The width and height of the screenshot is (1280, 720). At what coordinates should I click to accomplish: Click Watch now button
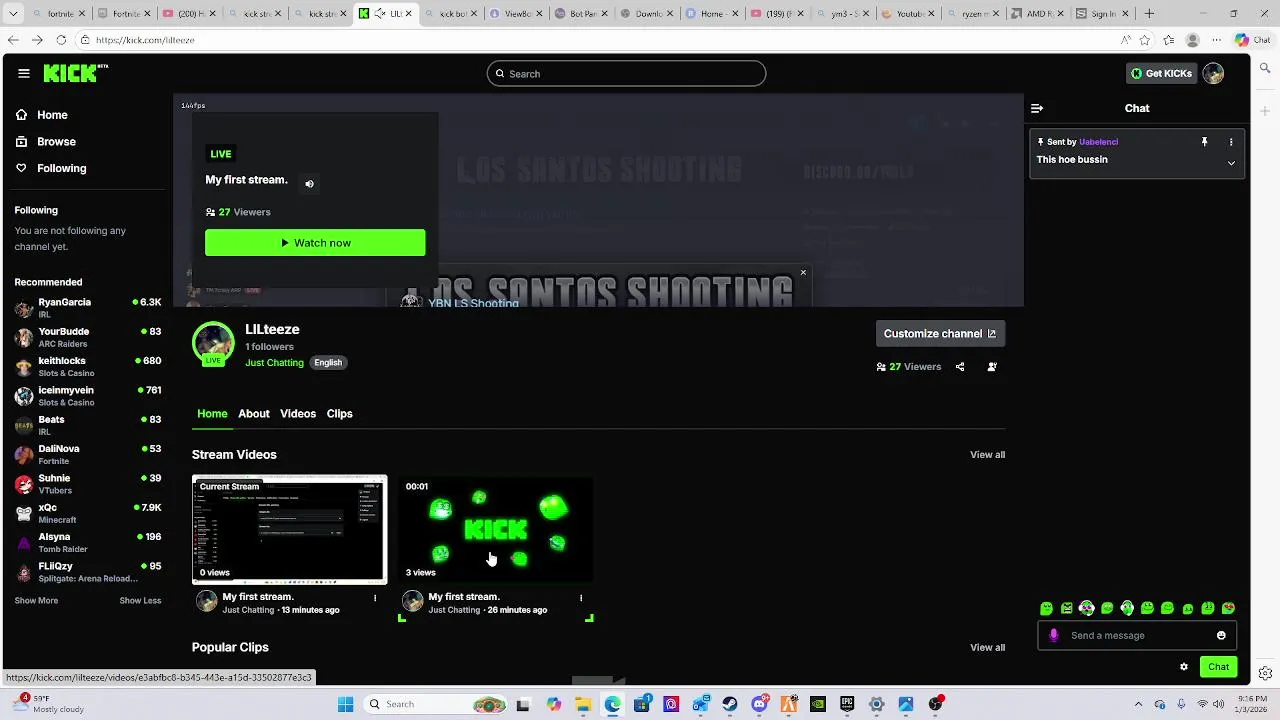point(315,243)
